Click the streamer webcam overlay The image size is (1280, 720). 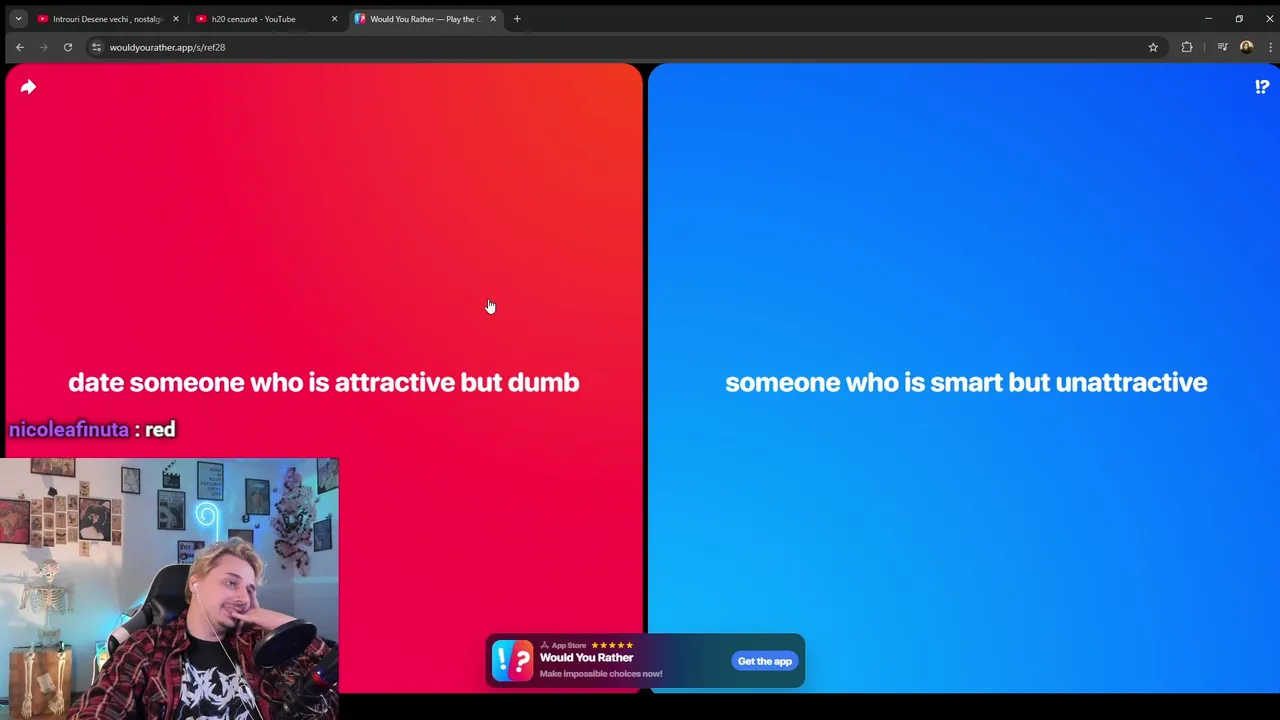[x=170, y=589]
